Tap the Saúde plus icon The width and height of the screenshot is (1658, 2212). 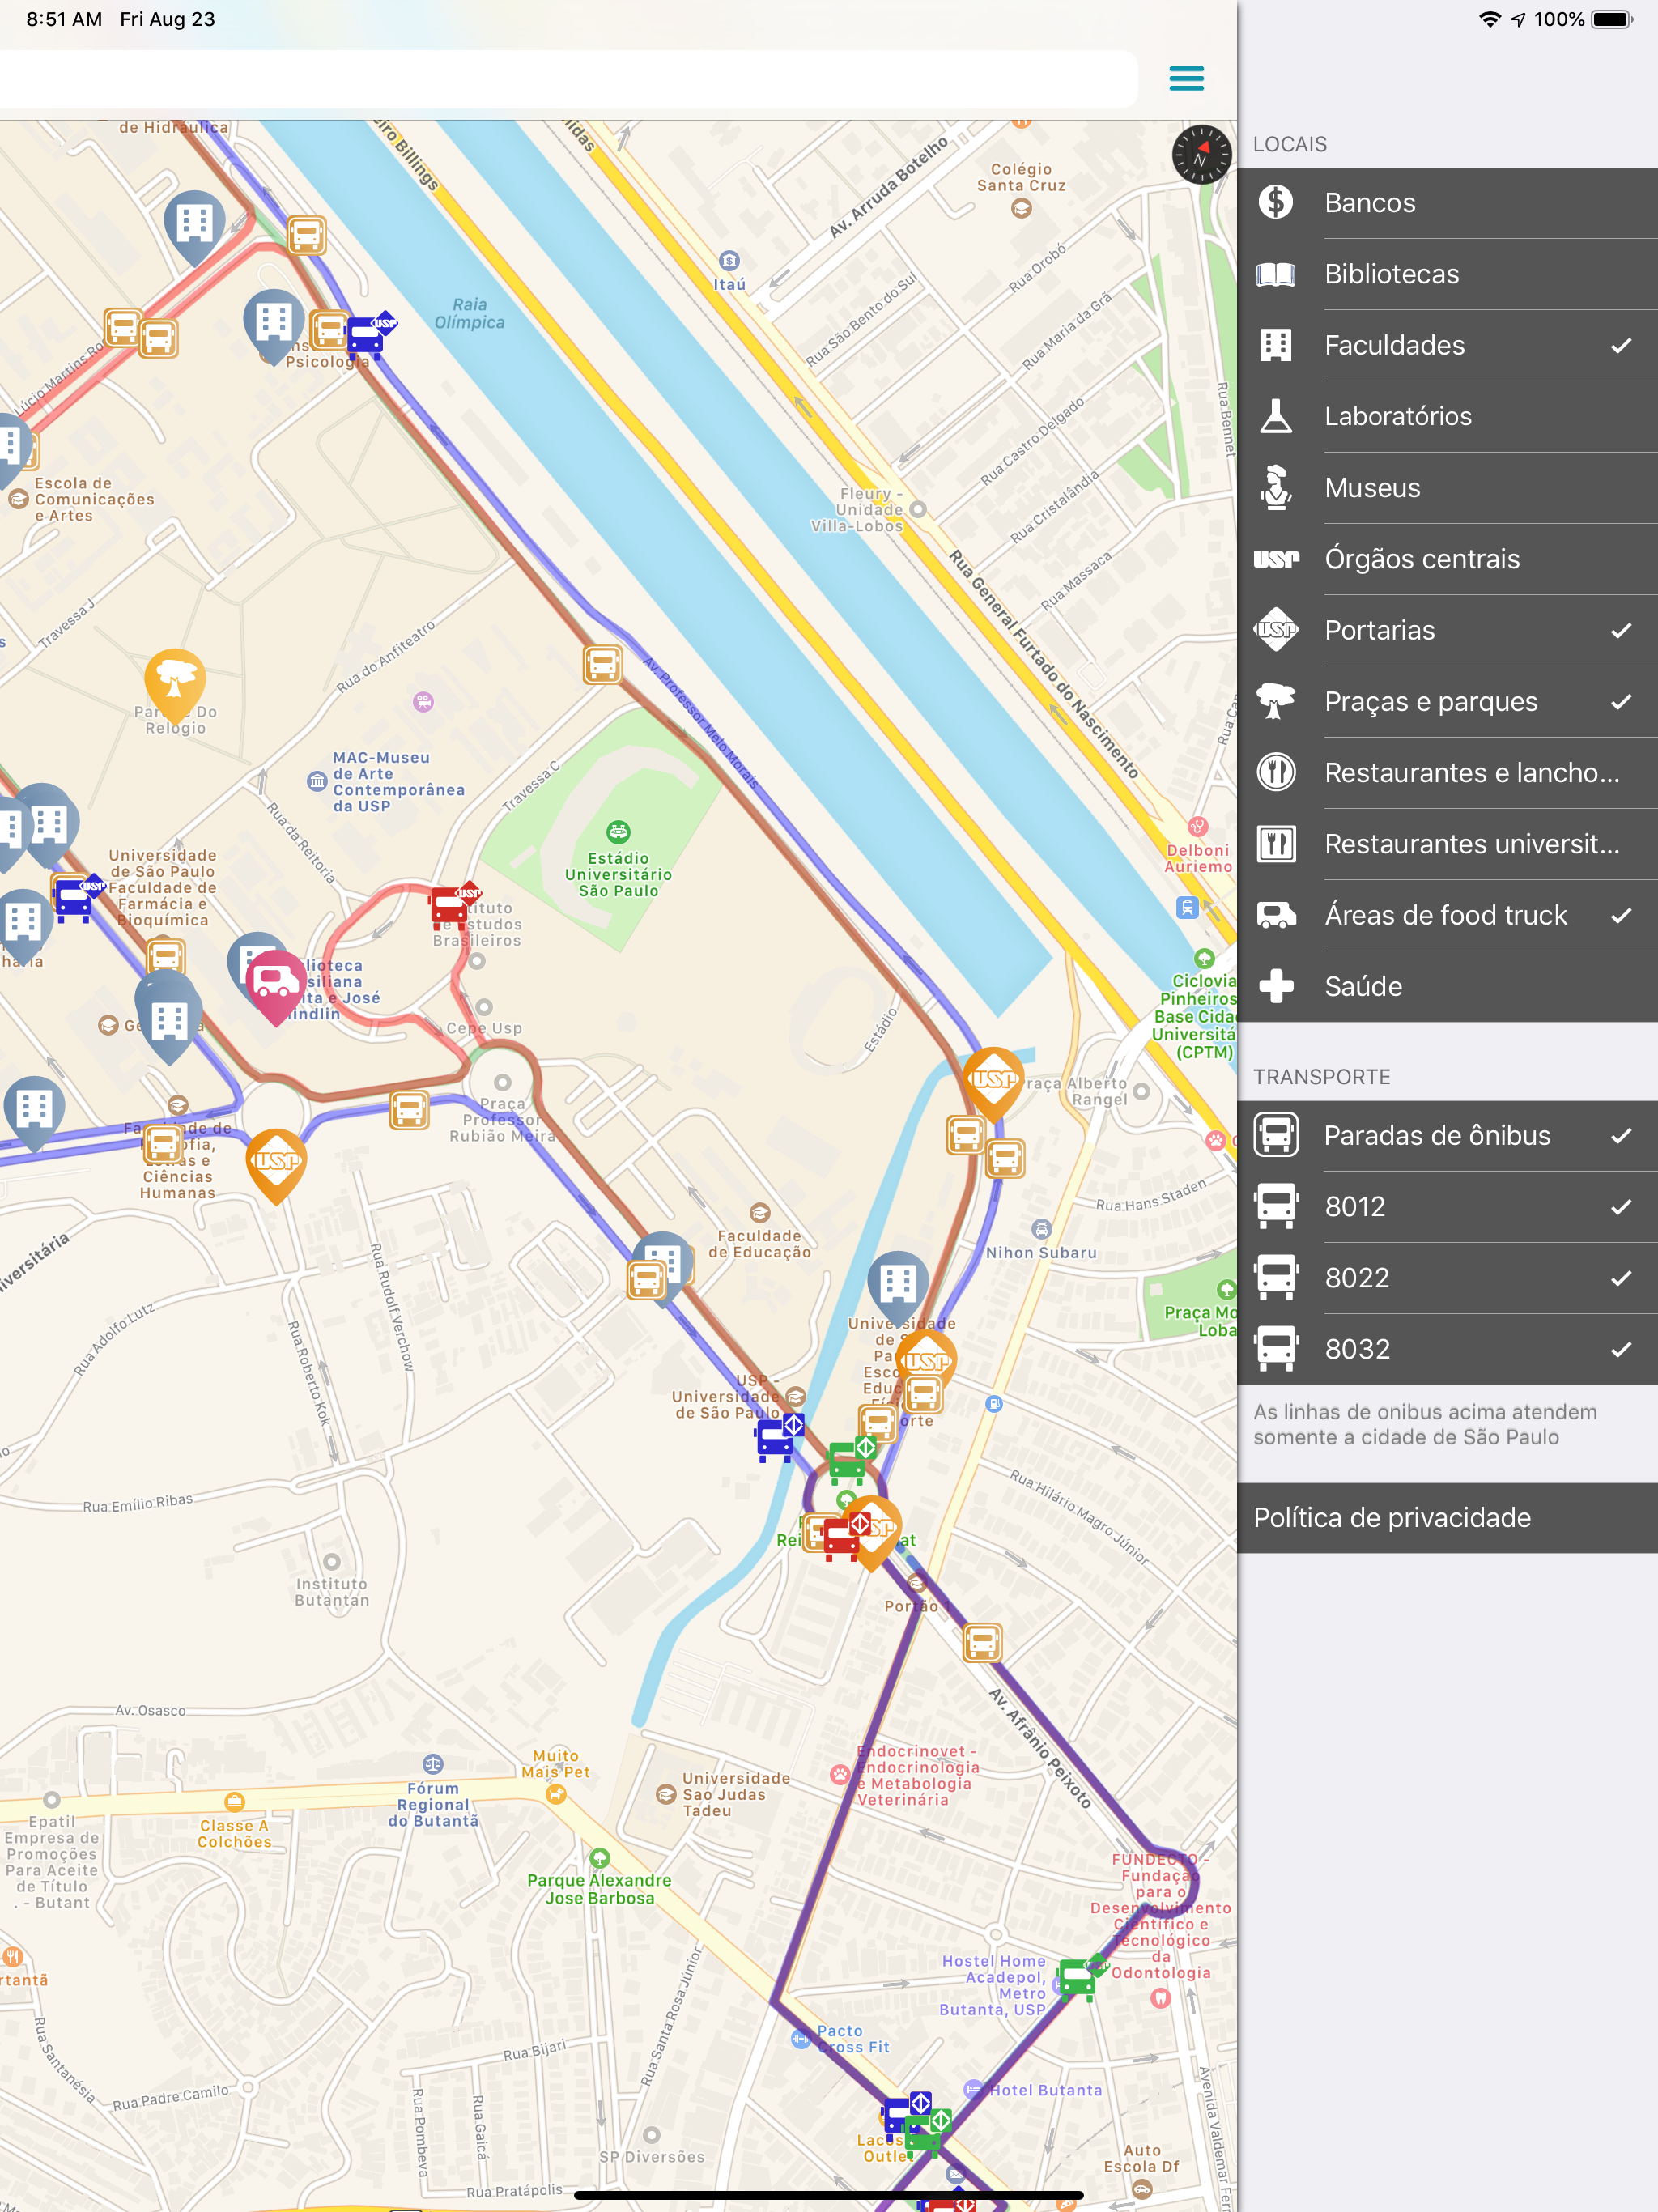pos(1276,986)
